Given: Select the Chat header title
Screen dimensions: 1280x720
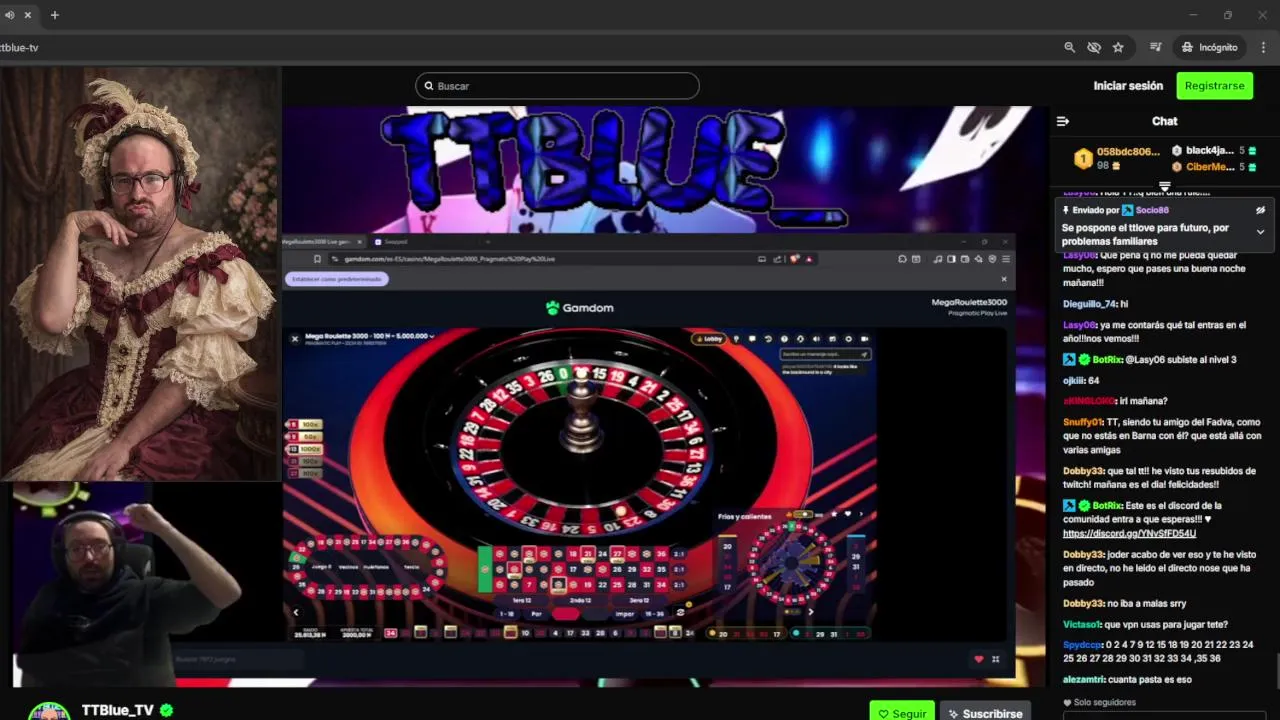Looking at the screenshot, I should (1165, 121).
